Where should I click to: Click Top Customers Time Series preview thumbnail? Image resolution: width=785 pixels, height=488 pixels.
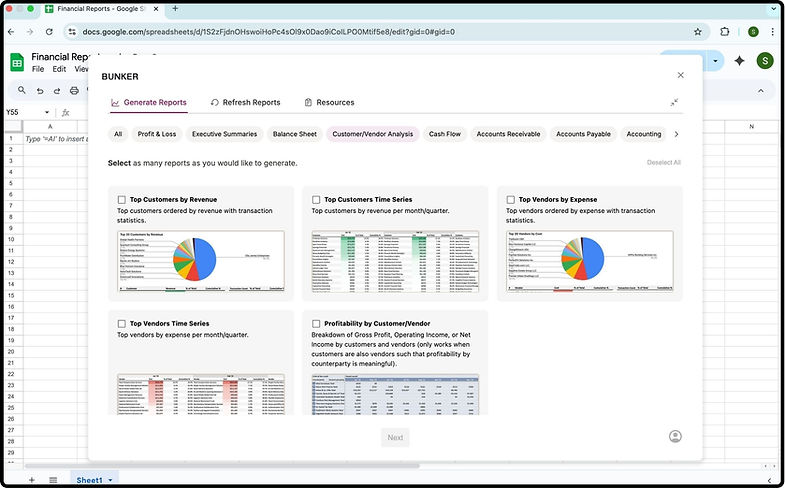tap(395, 261)
